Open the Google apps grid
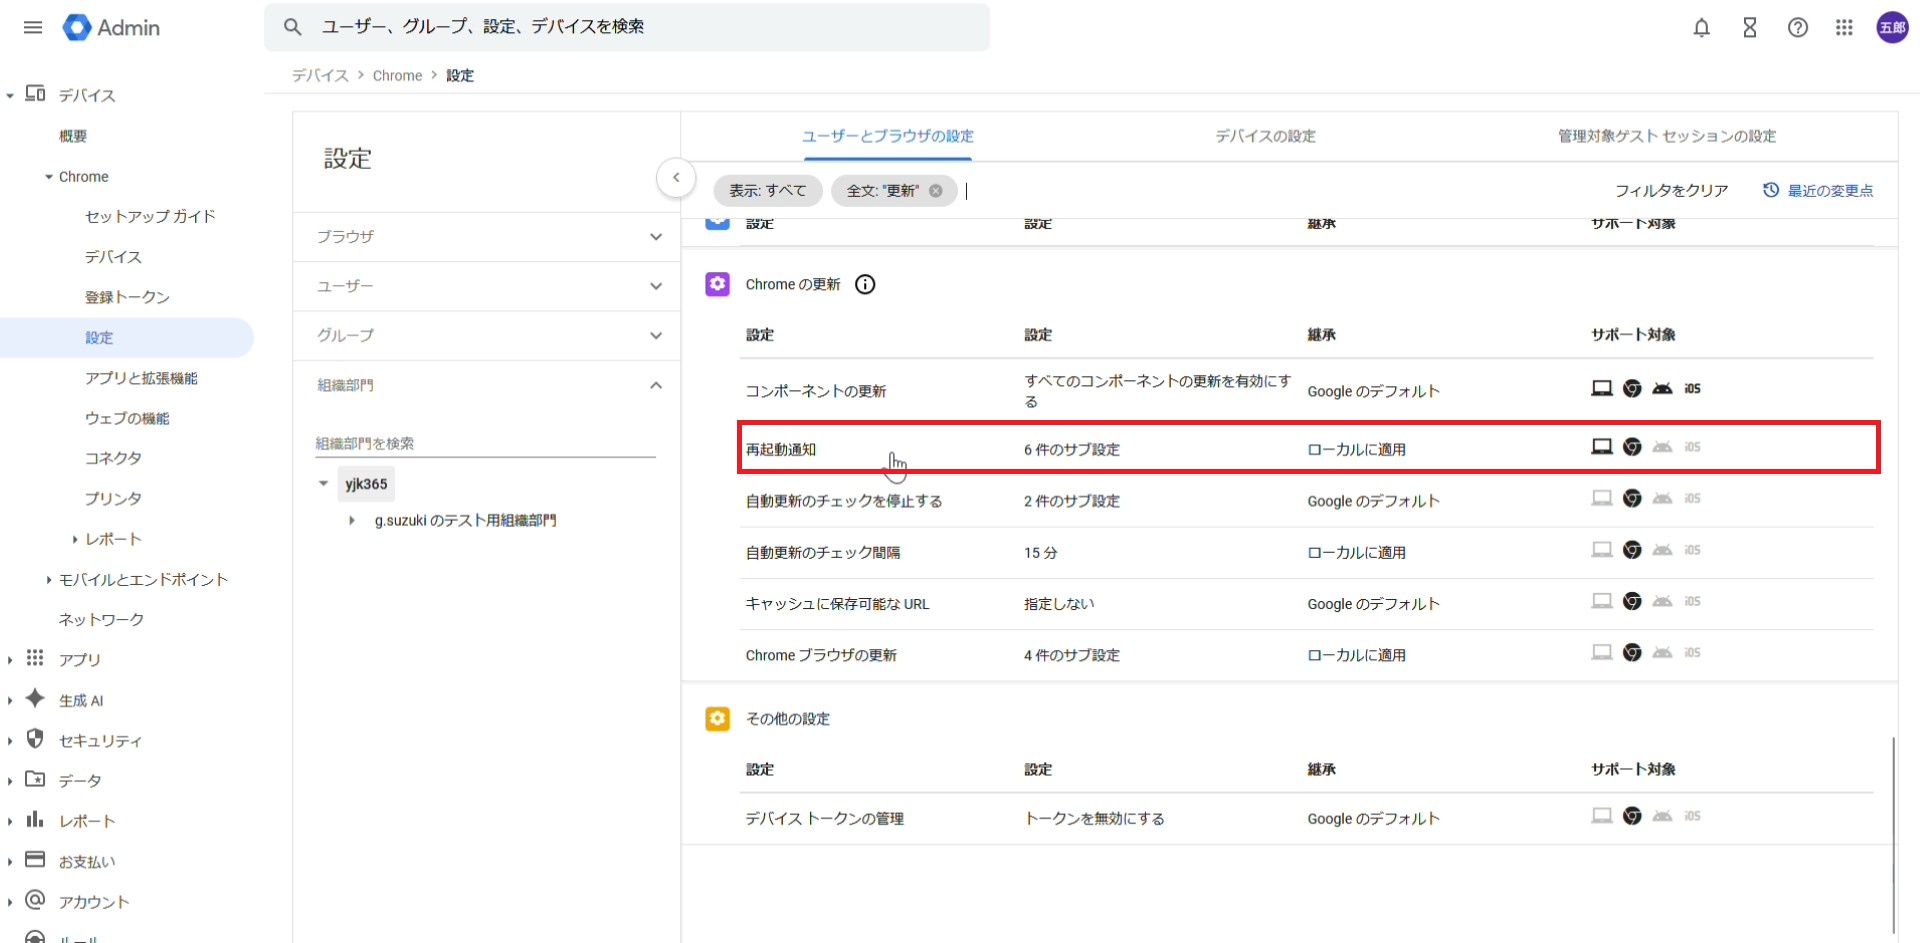 pyautogui.click(x=1844, y=28)
